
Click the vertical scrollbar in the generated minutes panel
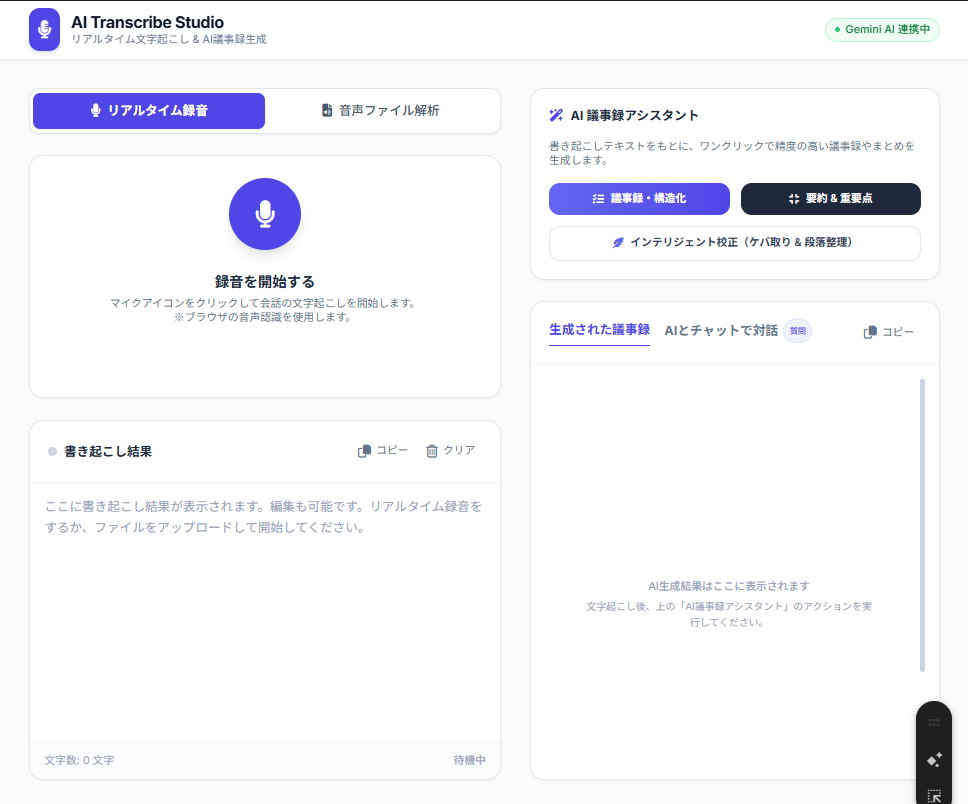click(922, 525)
